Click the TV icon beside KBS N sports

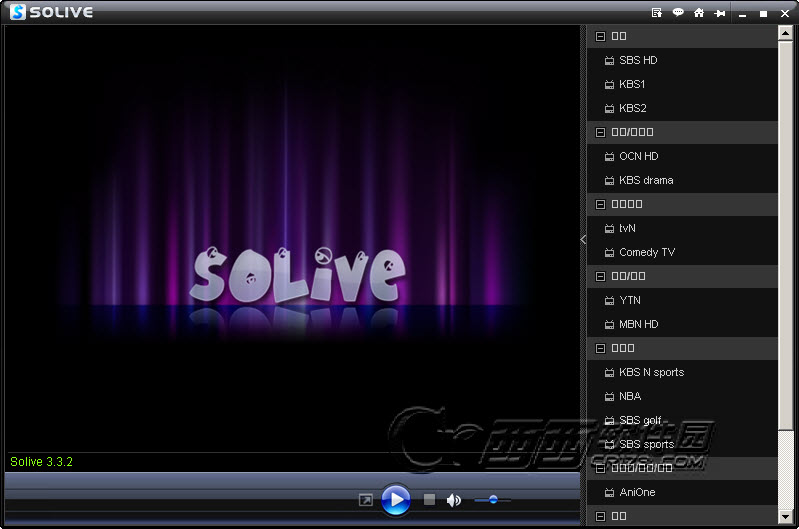coord(609,373)
